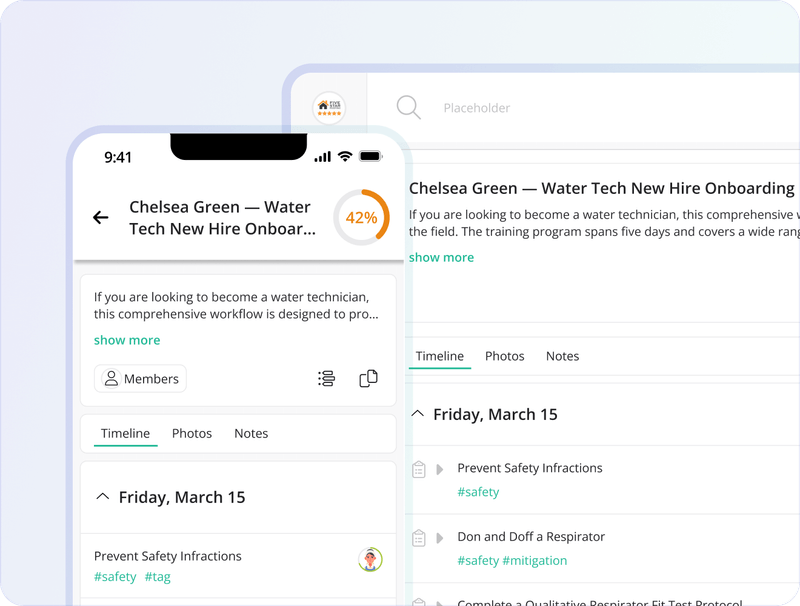
Task: Open the Members button
Action: pos(140,379)
